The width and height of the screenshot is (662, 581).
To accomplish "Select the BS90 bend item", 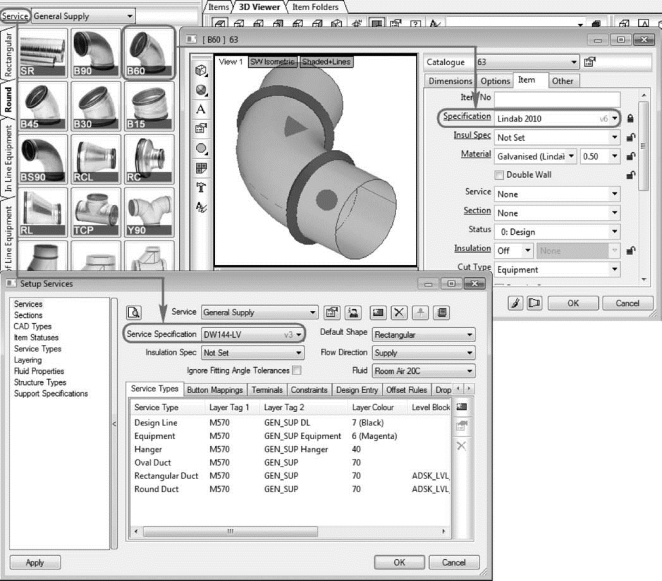I will pos(43,159).
